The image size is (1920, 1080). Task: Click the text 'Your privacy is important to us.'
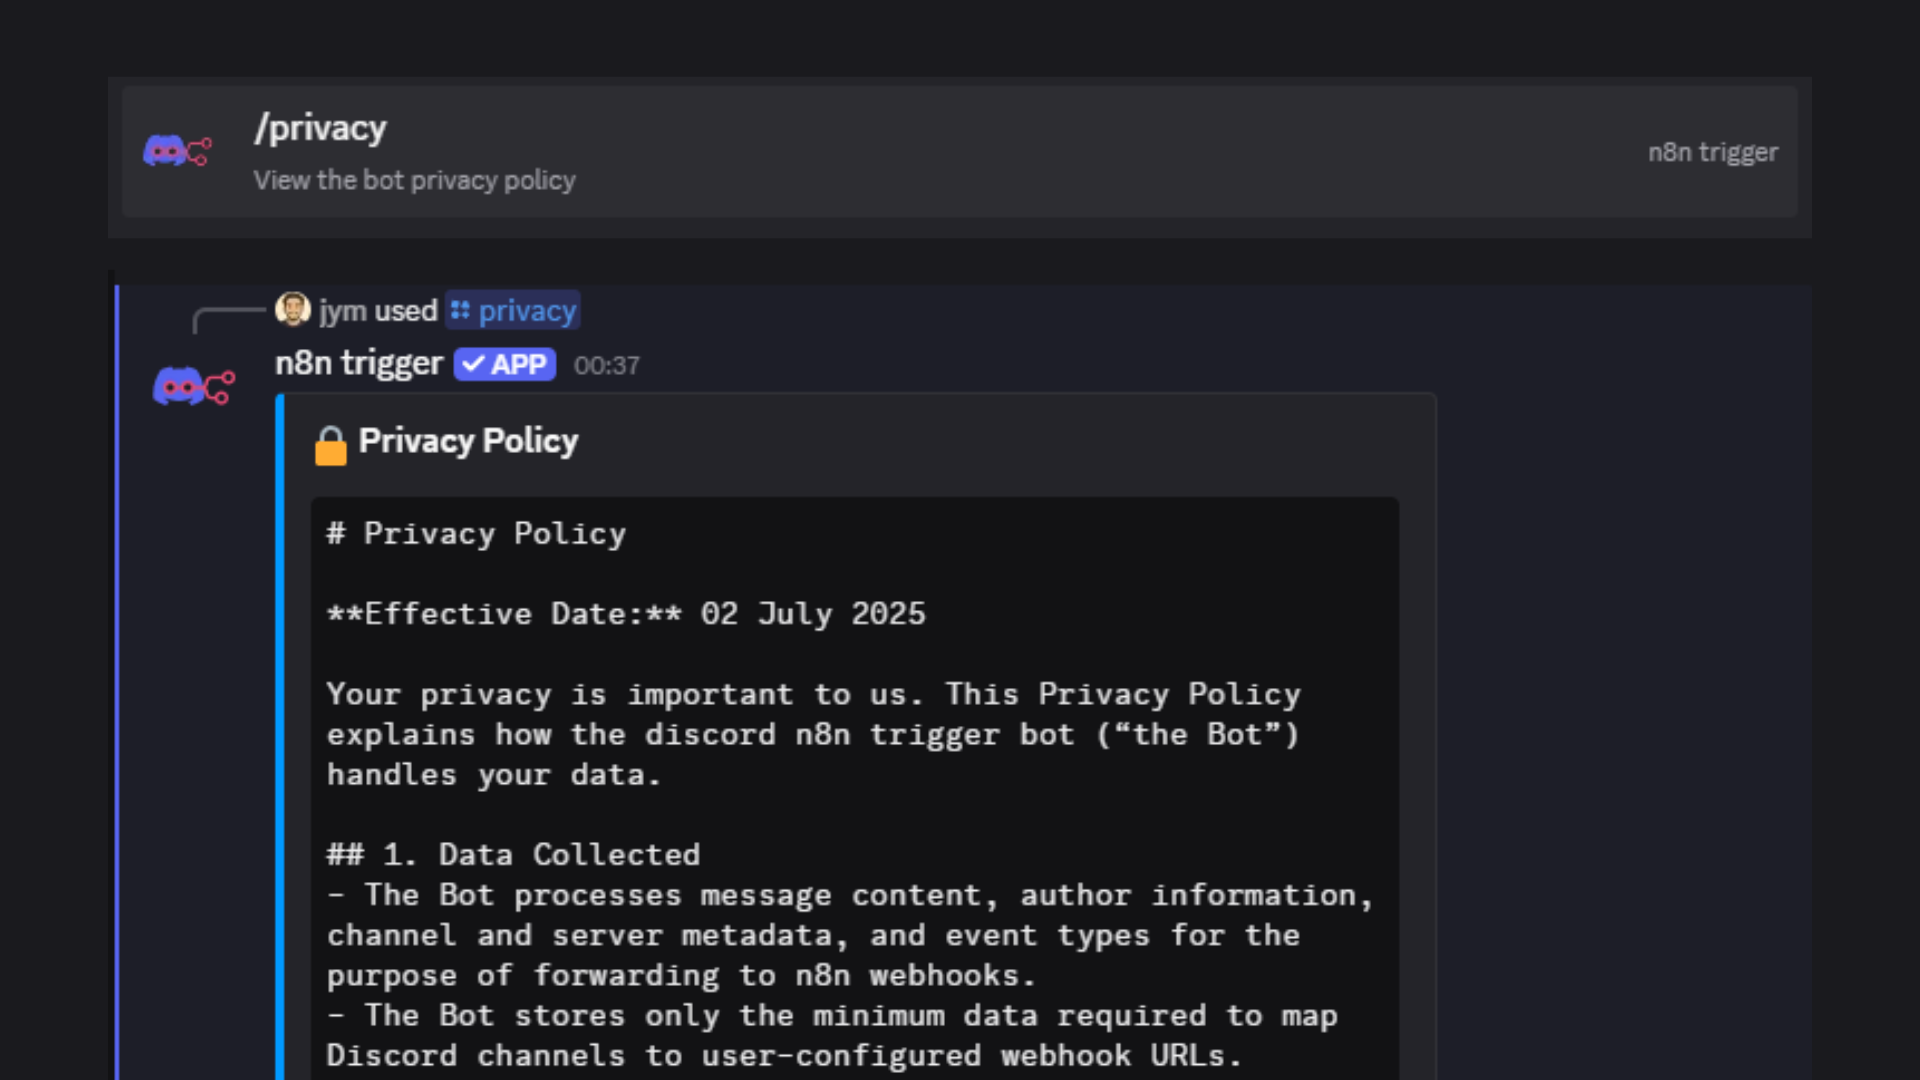(625, 694)
